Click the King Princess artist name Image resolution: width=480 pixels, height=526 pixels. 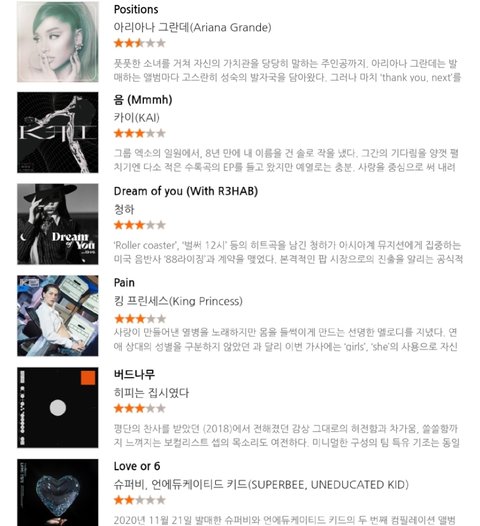click(178, 301)
